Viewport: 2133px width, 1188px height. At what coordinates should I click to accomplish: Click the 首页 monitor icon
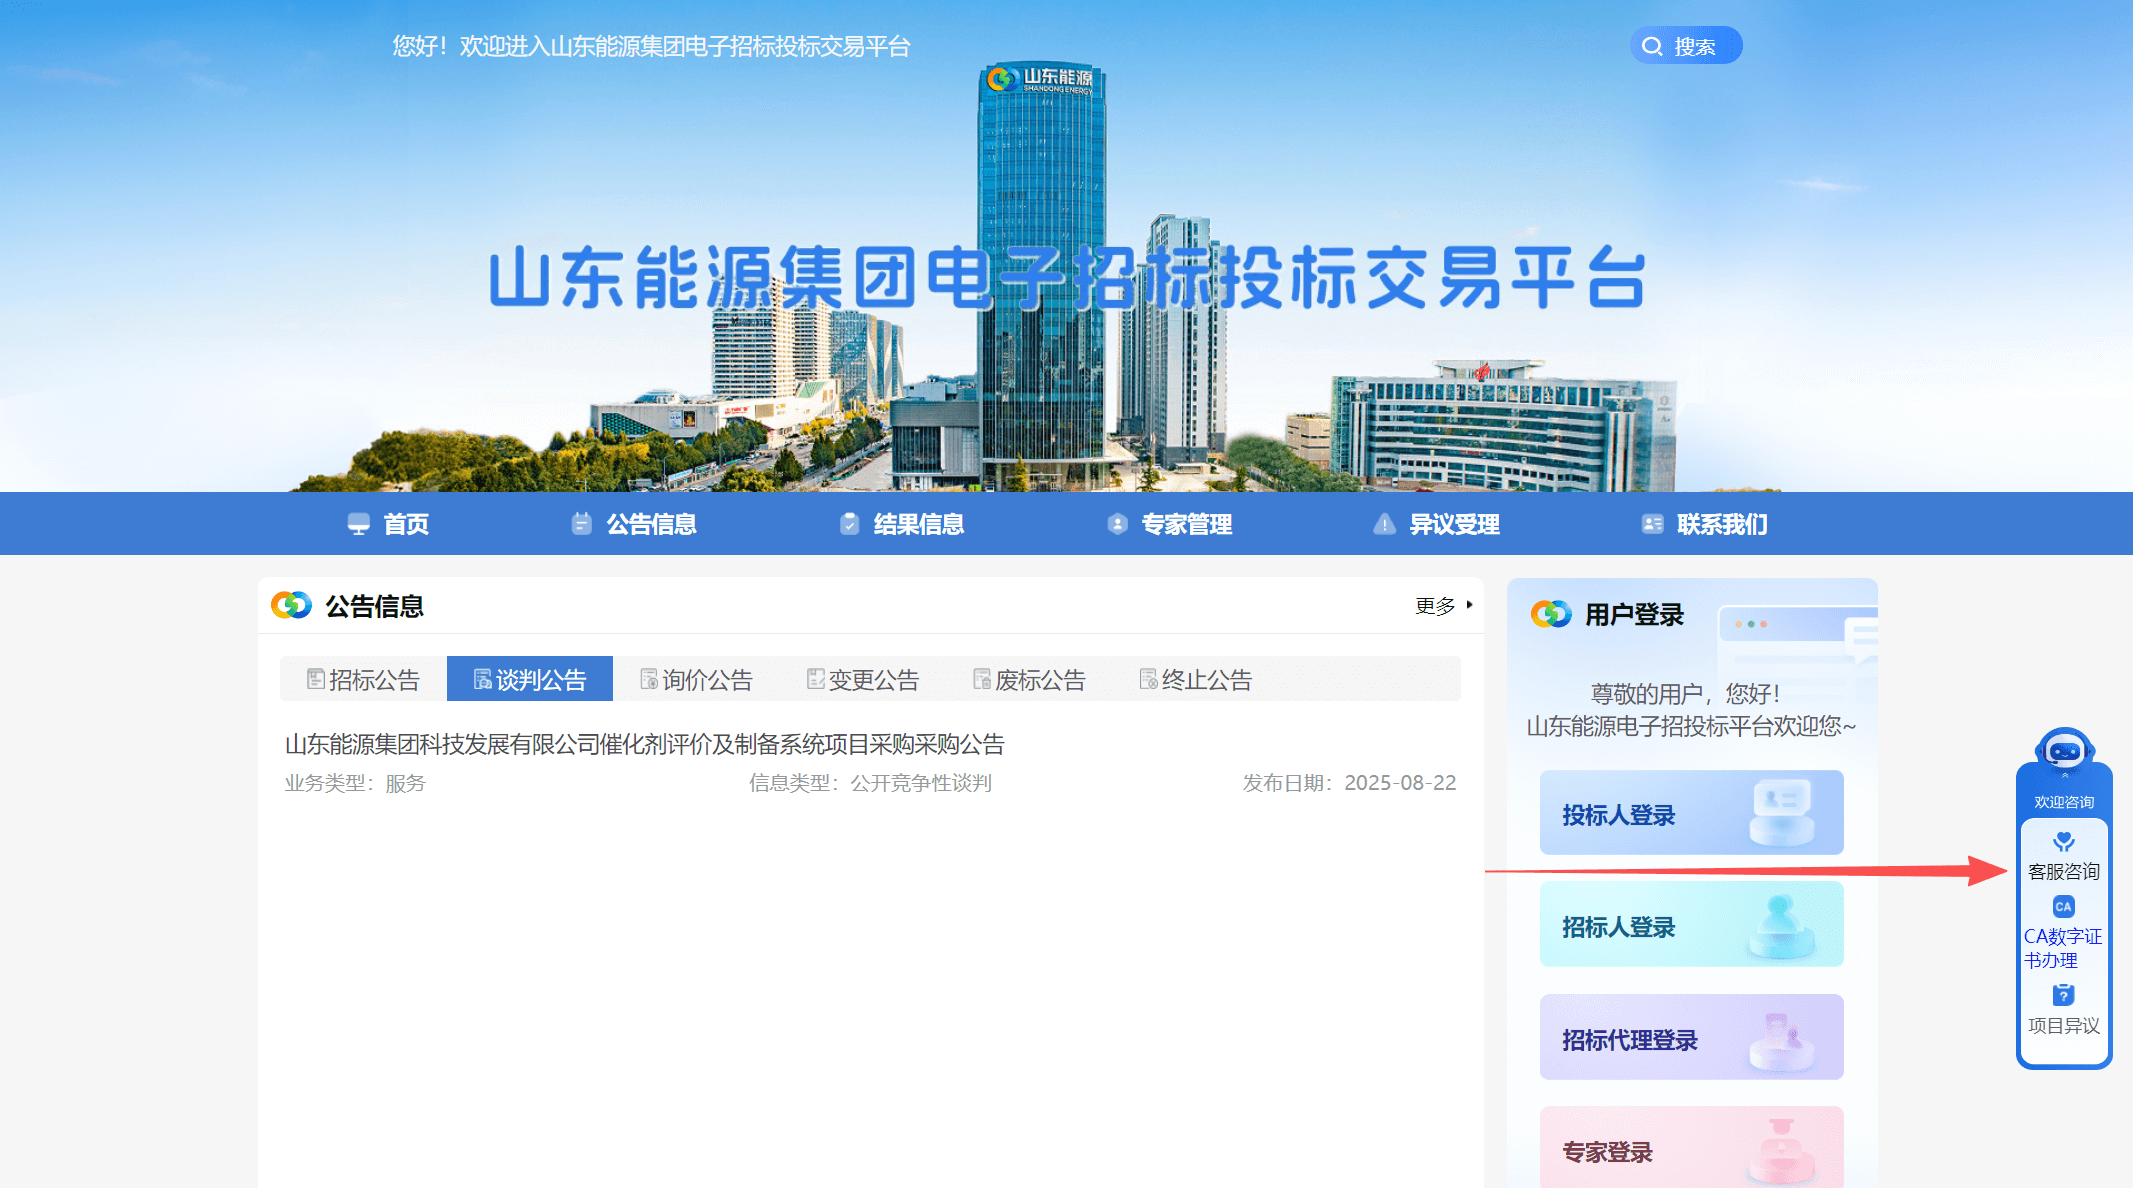click(358, 524)
